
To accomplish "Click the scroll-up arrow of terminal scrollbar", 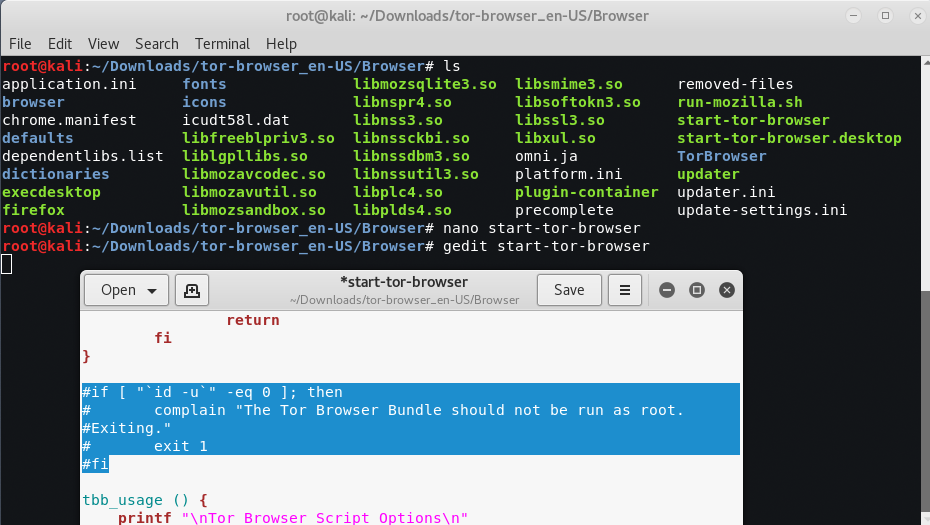I will click(925, 61).
